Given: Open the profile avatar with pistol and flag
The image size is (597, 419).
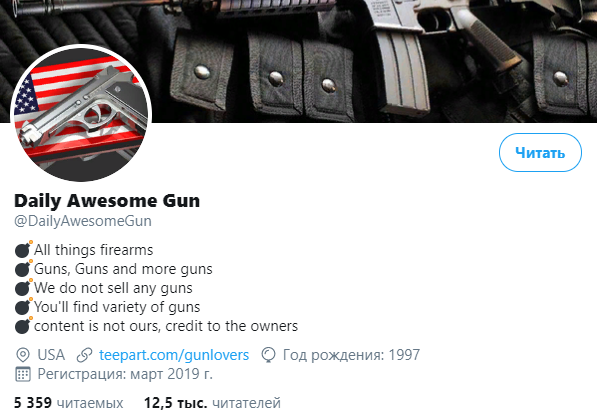Looking at the screenshot, I should [81, 114].
